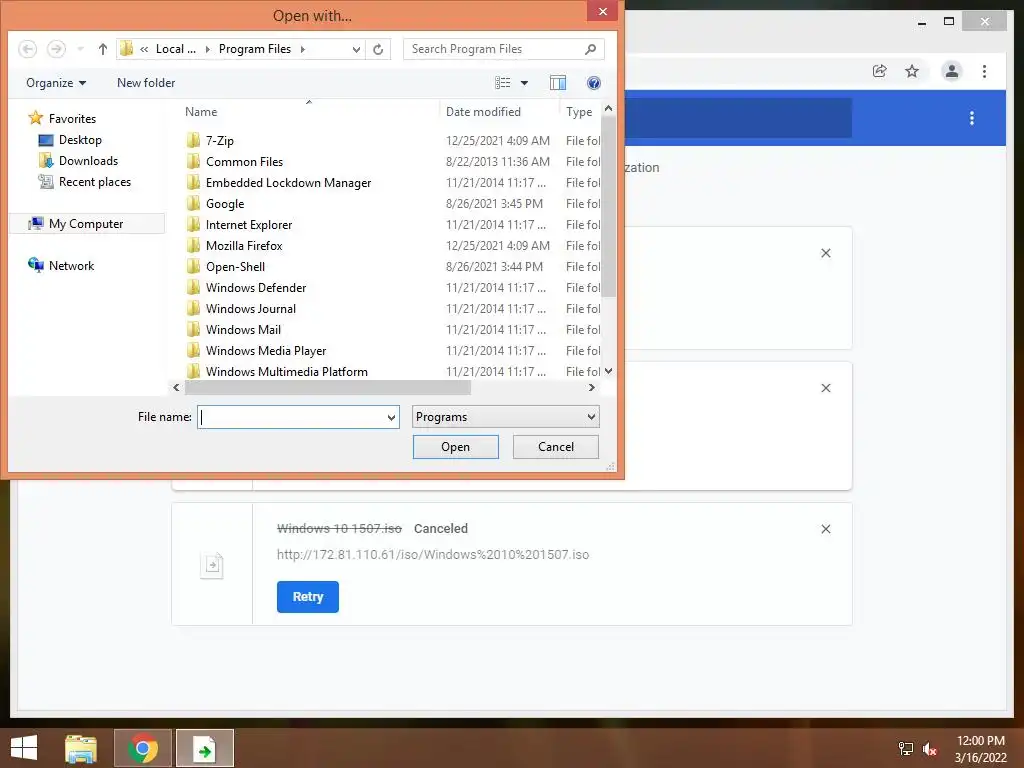Image resolution: width=1024 pixels, height=768 pixels.
Task: Create a New folder
Action: point(146,83)
